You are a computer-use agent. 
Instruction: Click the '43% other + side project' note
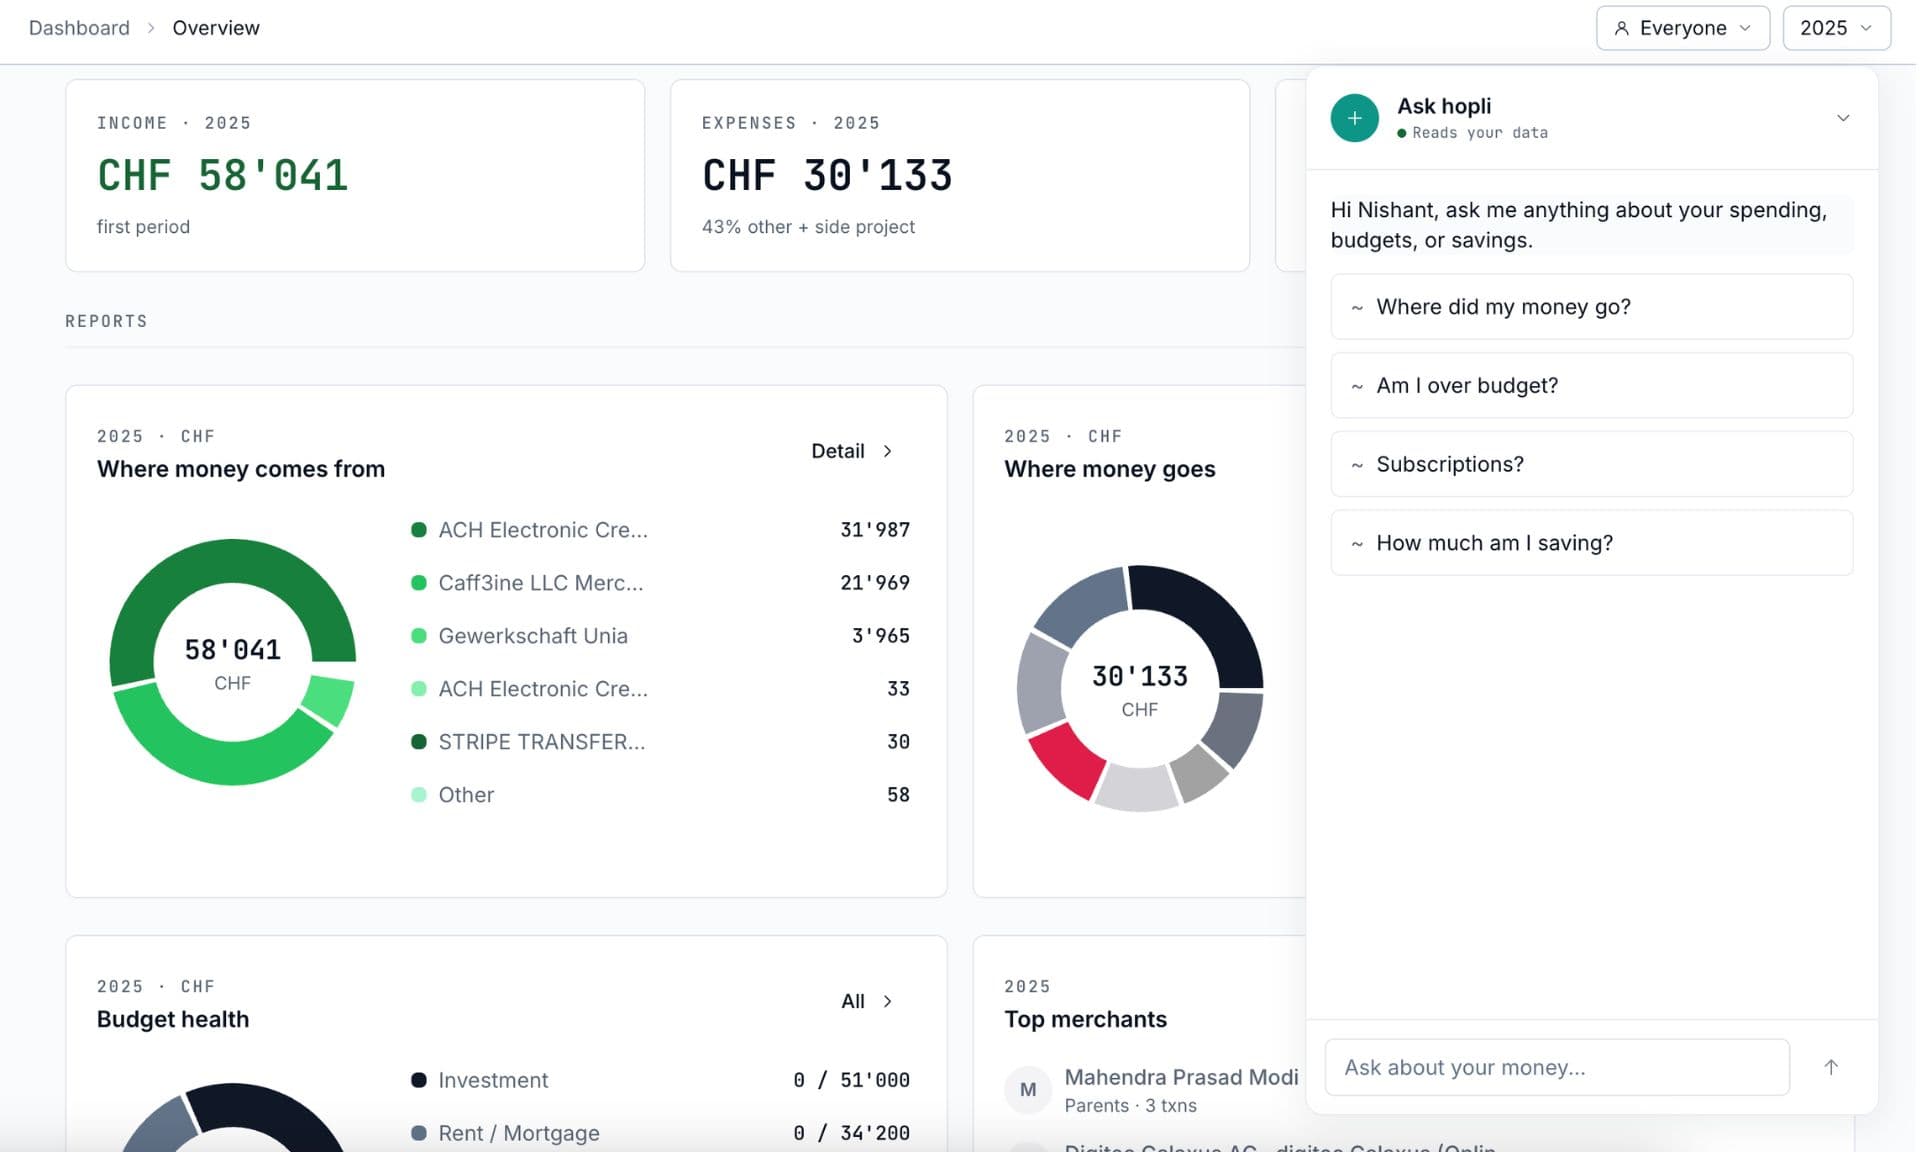pos(808,227)
